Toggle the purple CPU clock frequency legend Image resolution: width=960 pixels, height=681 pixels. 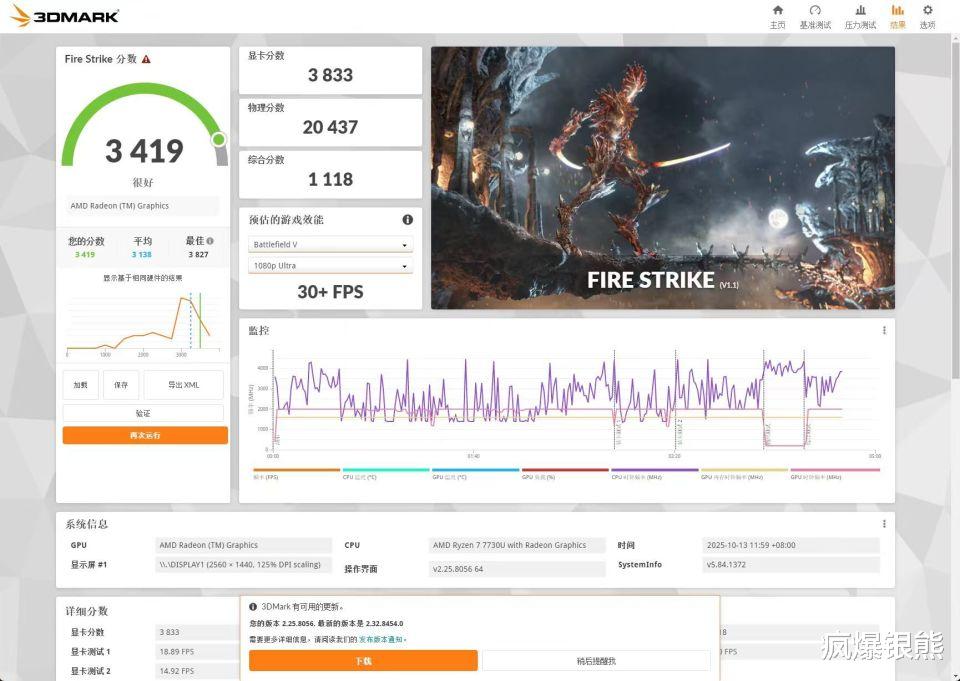(x=654, y=474)
